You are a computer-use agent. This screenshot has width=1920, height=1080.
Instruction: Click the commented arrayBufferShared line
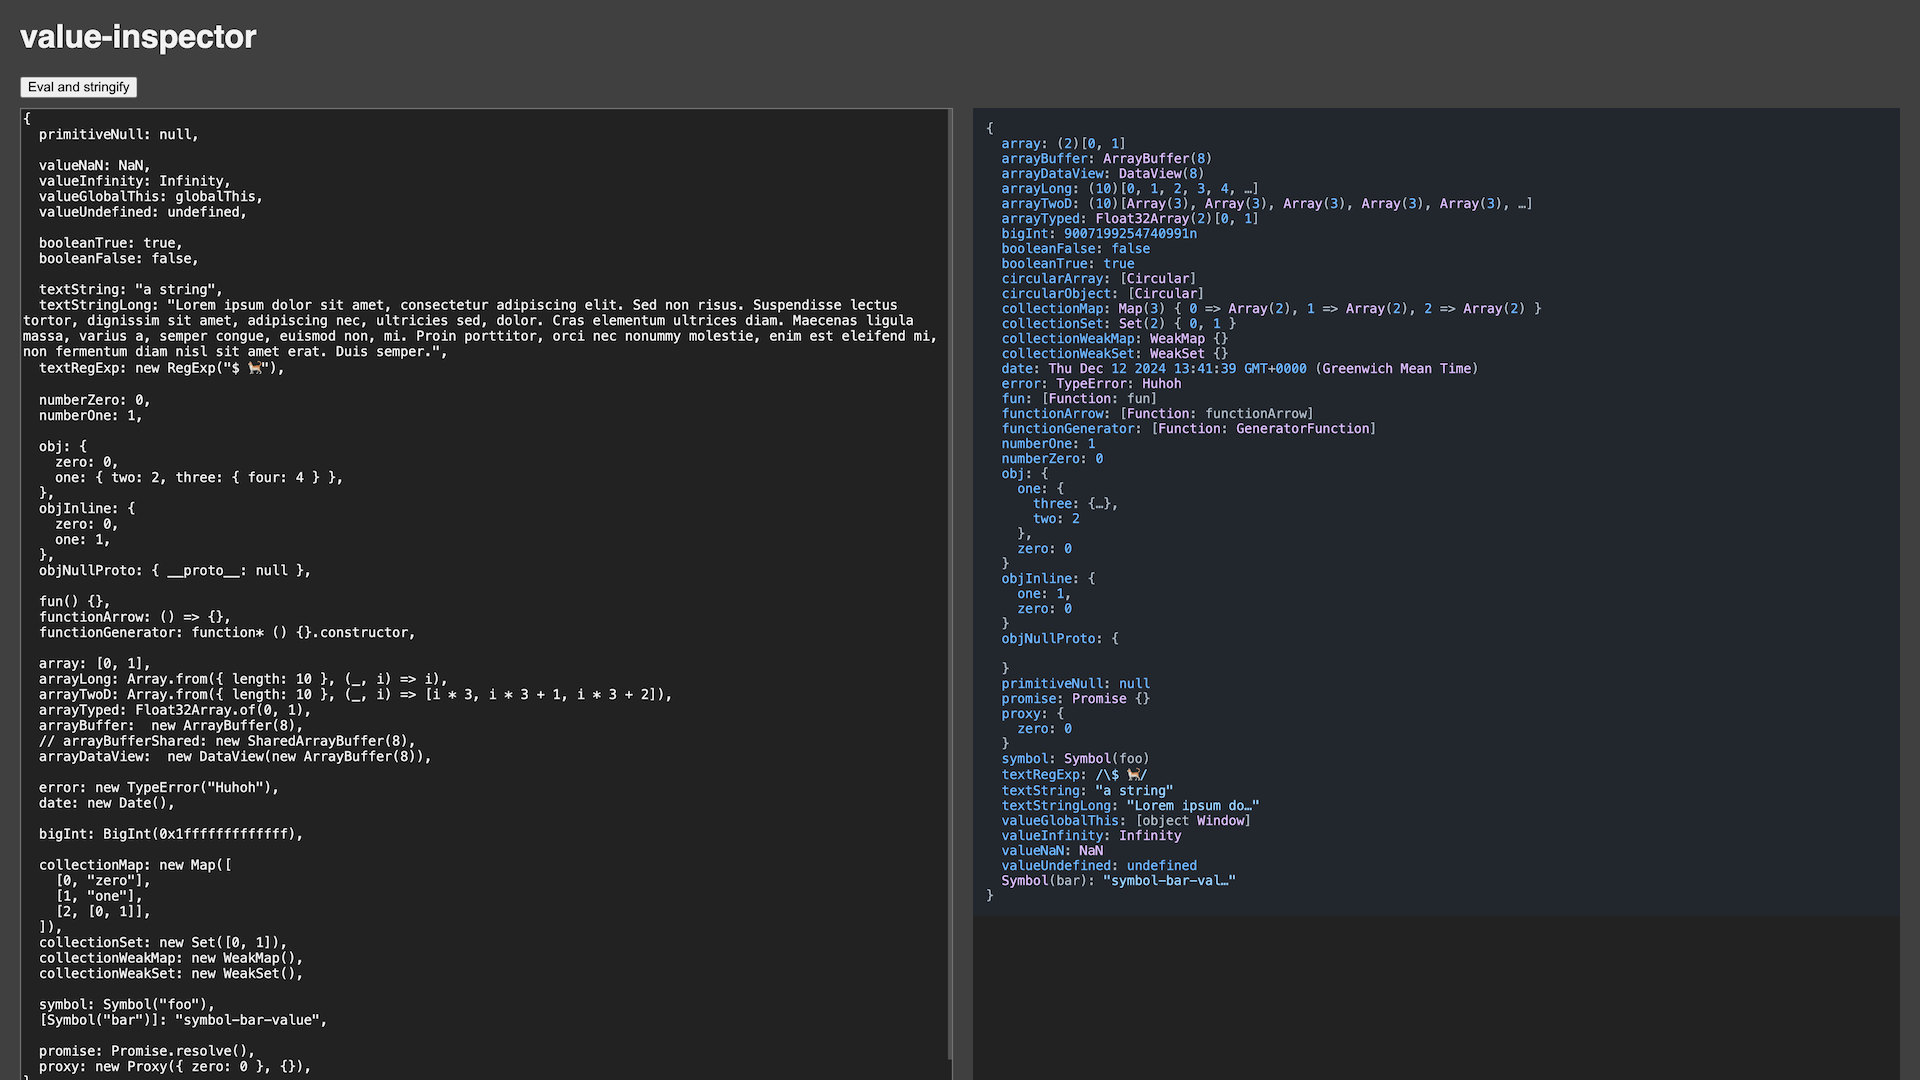point(226,741)
